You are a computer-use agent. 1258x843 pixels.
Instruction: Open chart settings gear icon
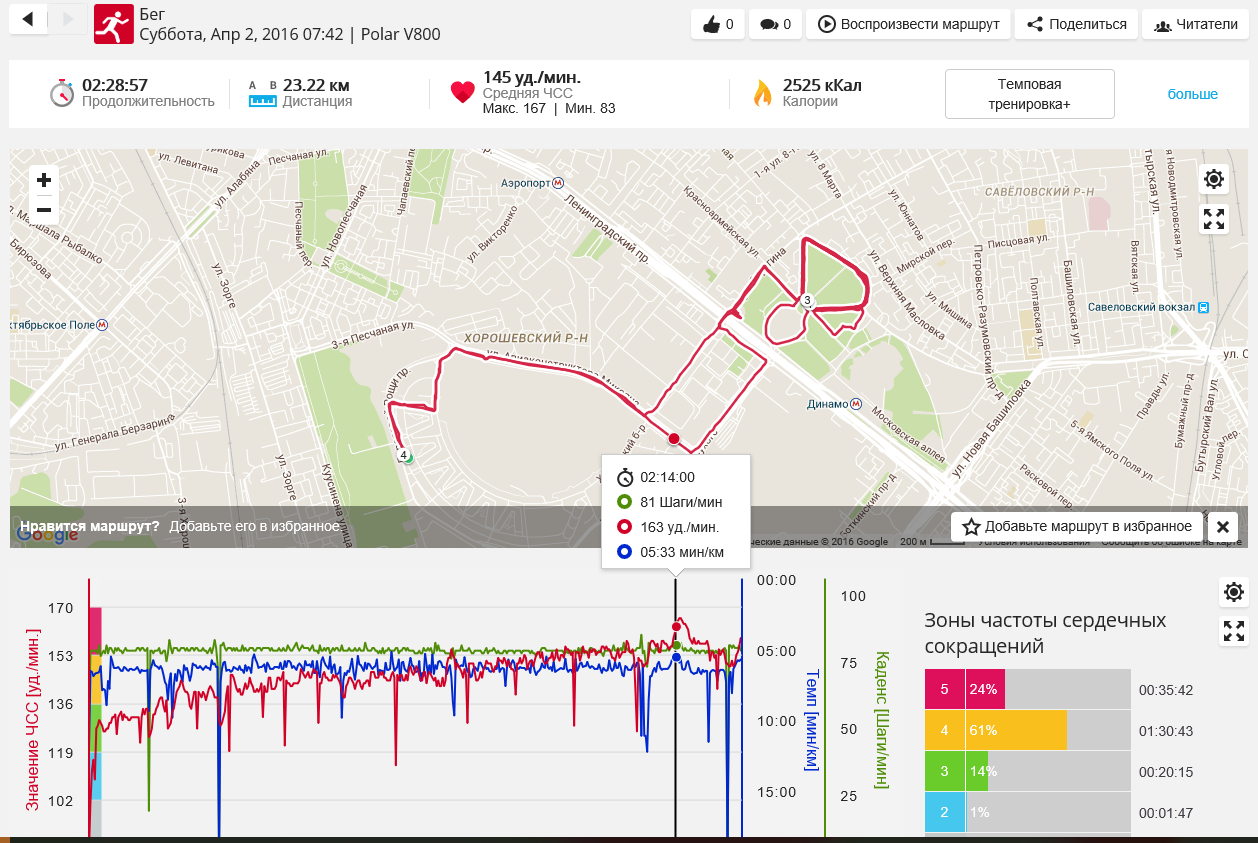(x=1234, y=592)
